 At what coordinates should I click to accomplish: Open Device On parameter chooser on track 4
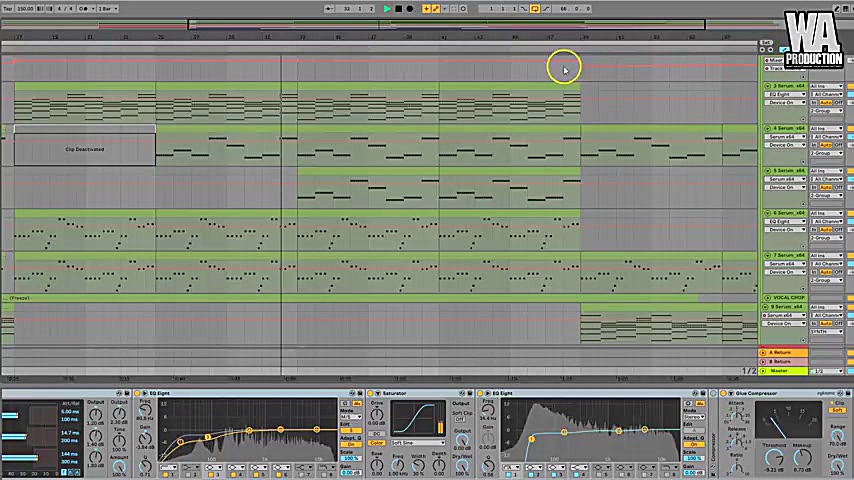785,145
